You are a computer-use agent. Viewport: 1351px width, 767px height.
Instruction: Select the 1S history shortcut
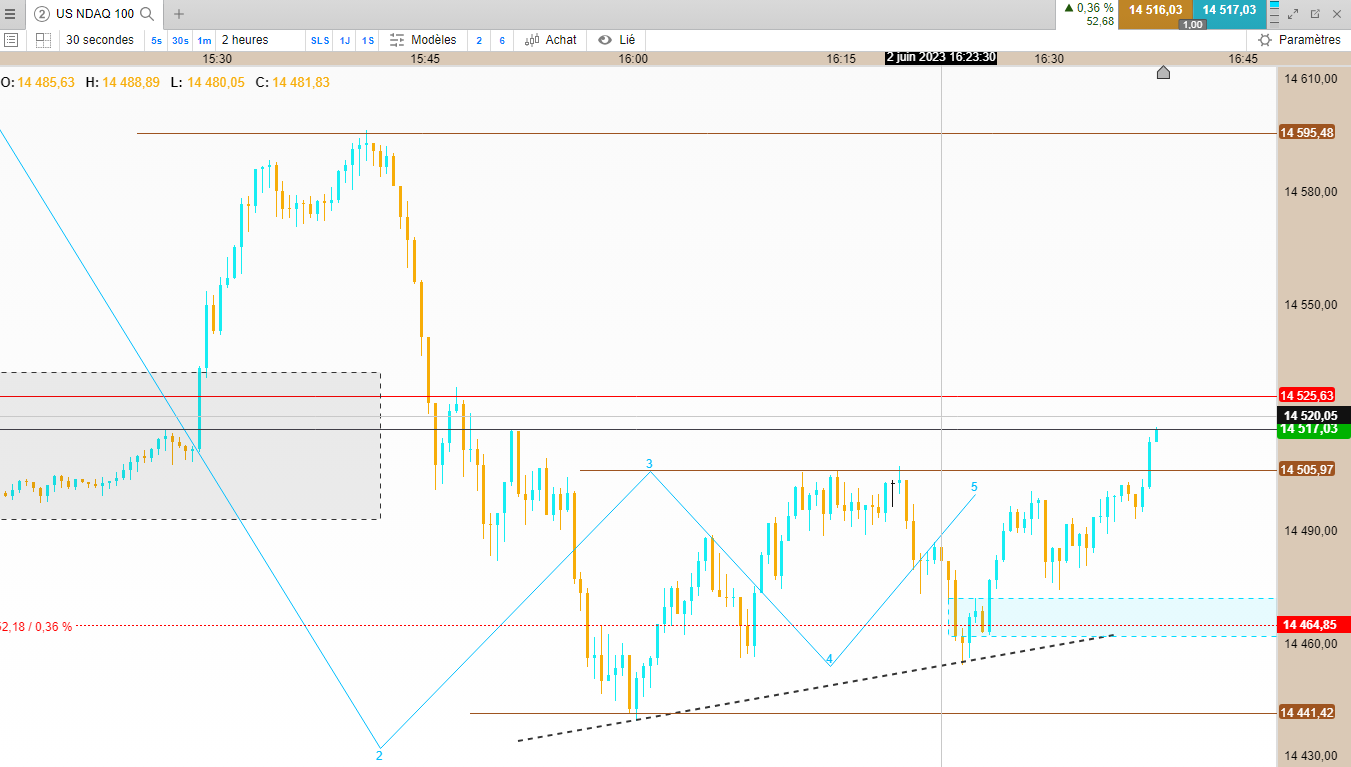tap(368, 40)
